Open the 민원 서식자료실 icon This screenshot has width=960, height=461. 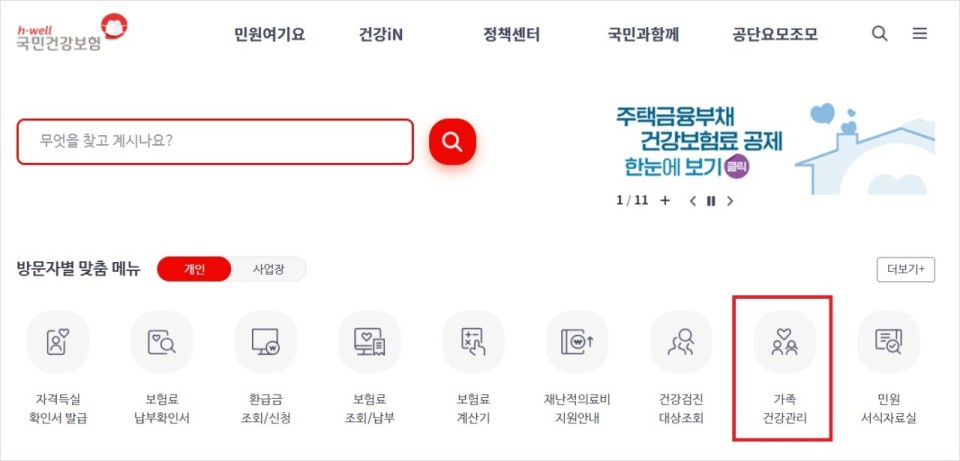coord(888,342)
